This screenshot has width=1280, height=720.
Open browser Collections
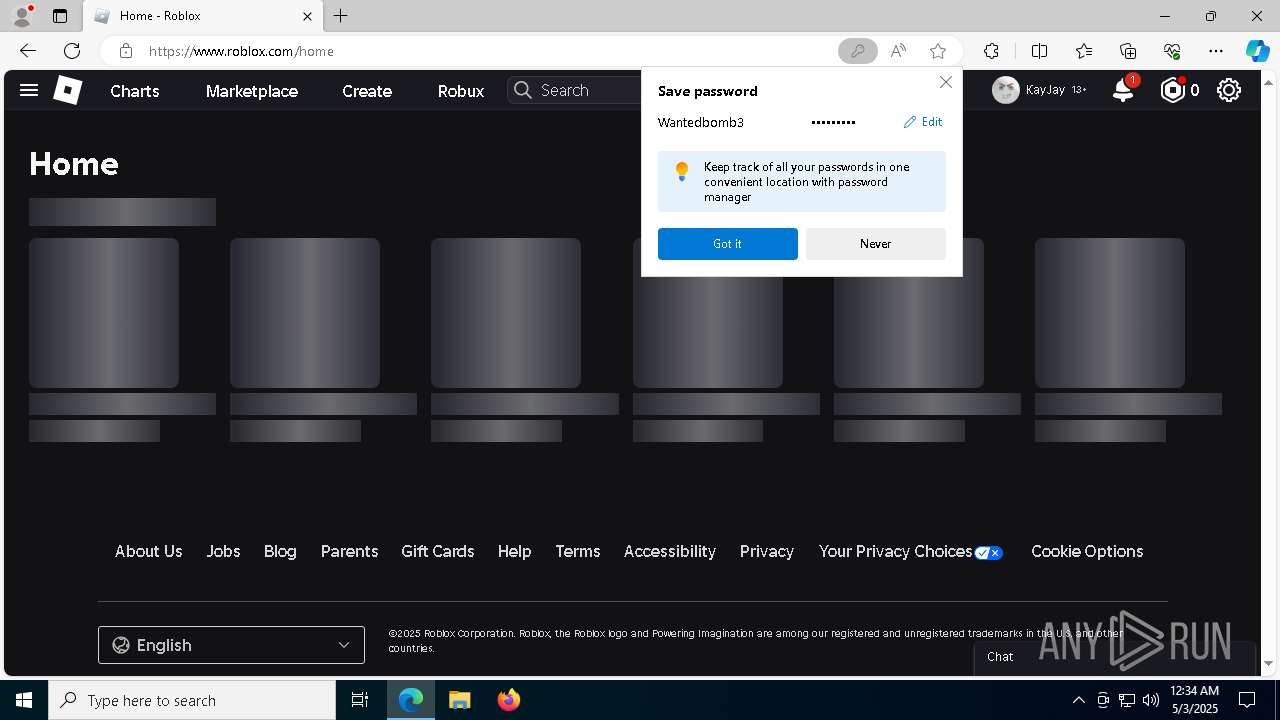(1128, 51)
